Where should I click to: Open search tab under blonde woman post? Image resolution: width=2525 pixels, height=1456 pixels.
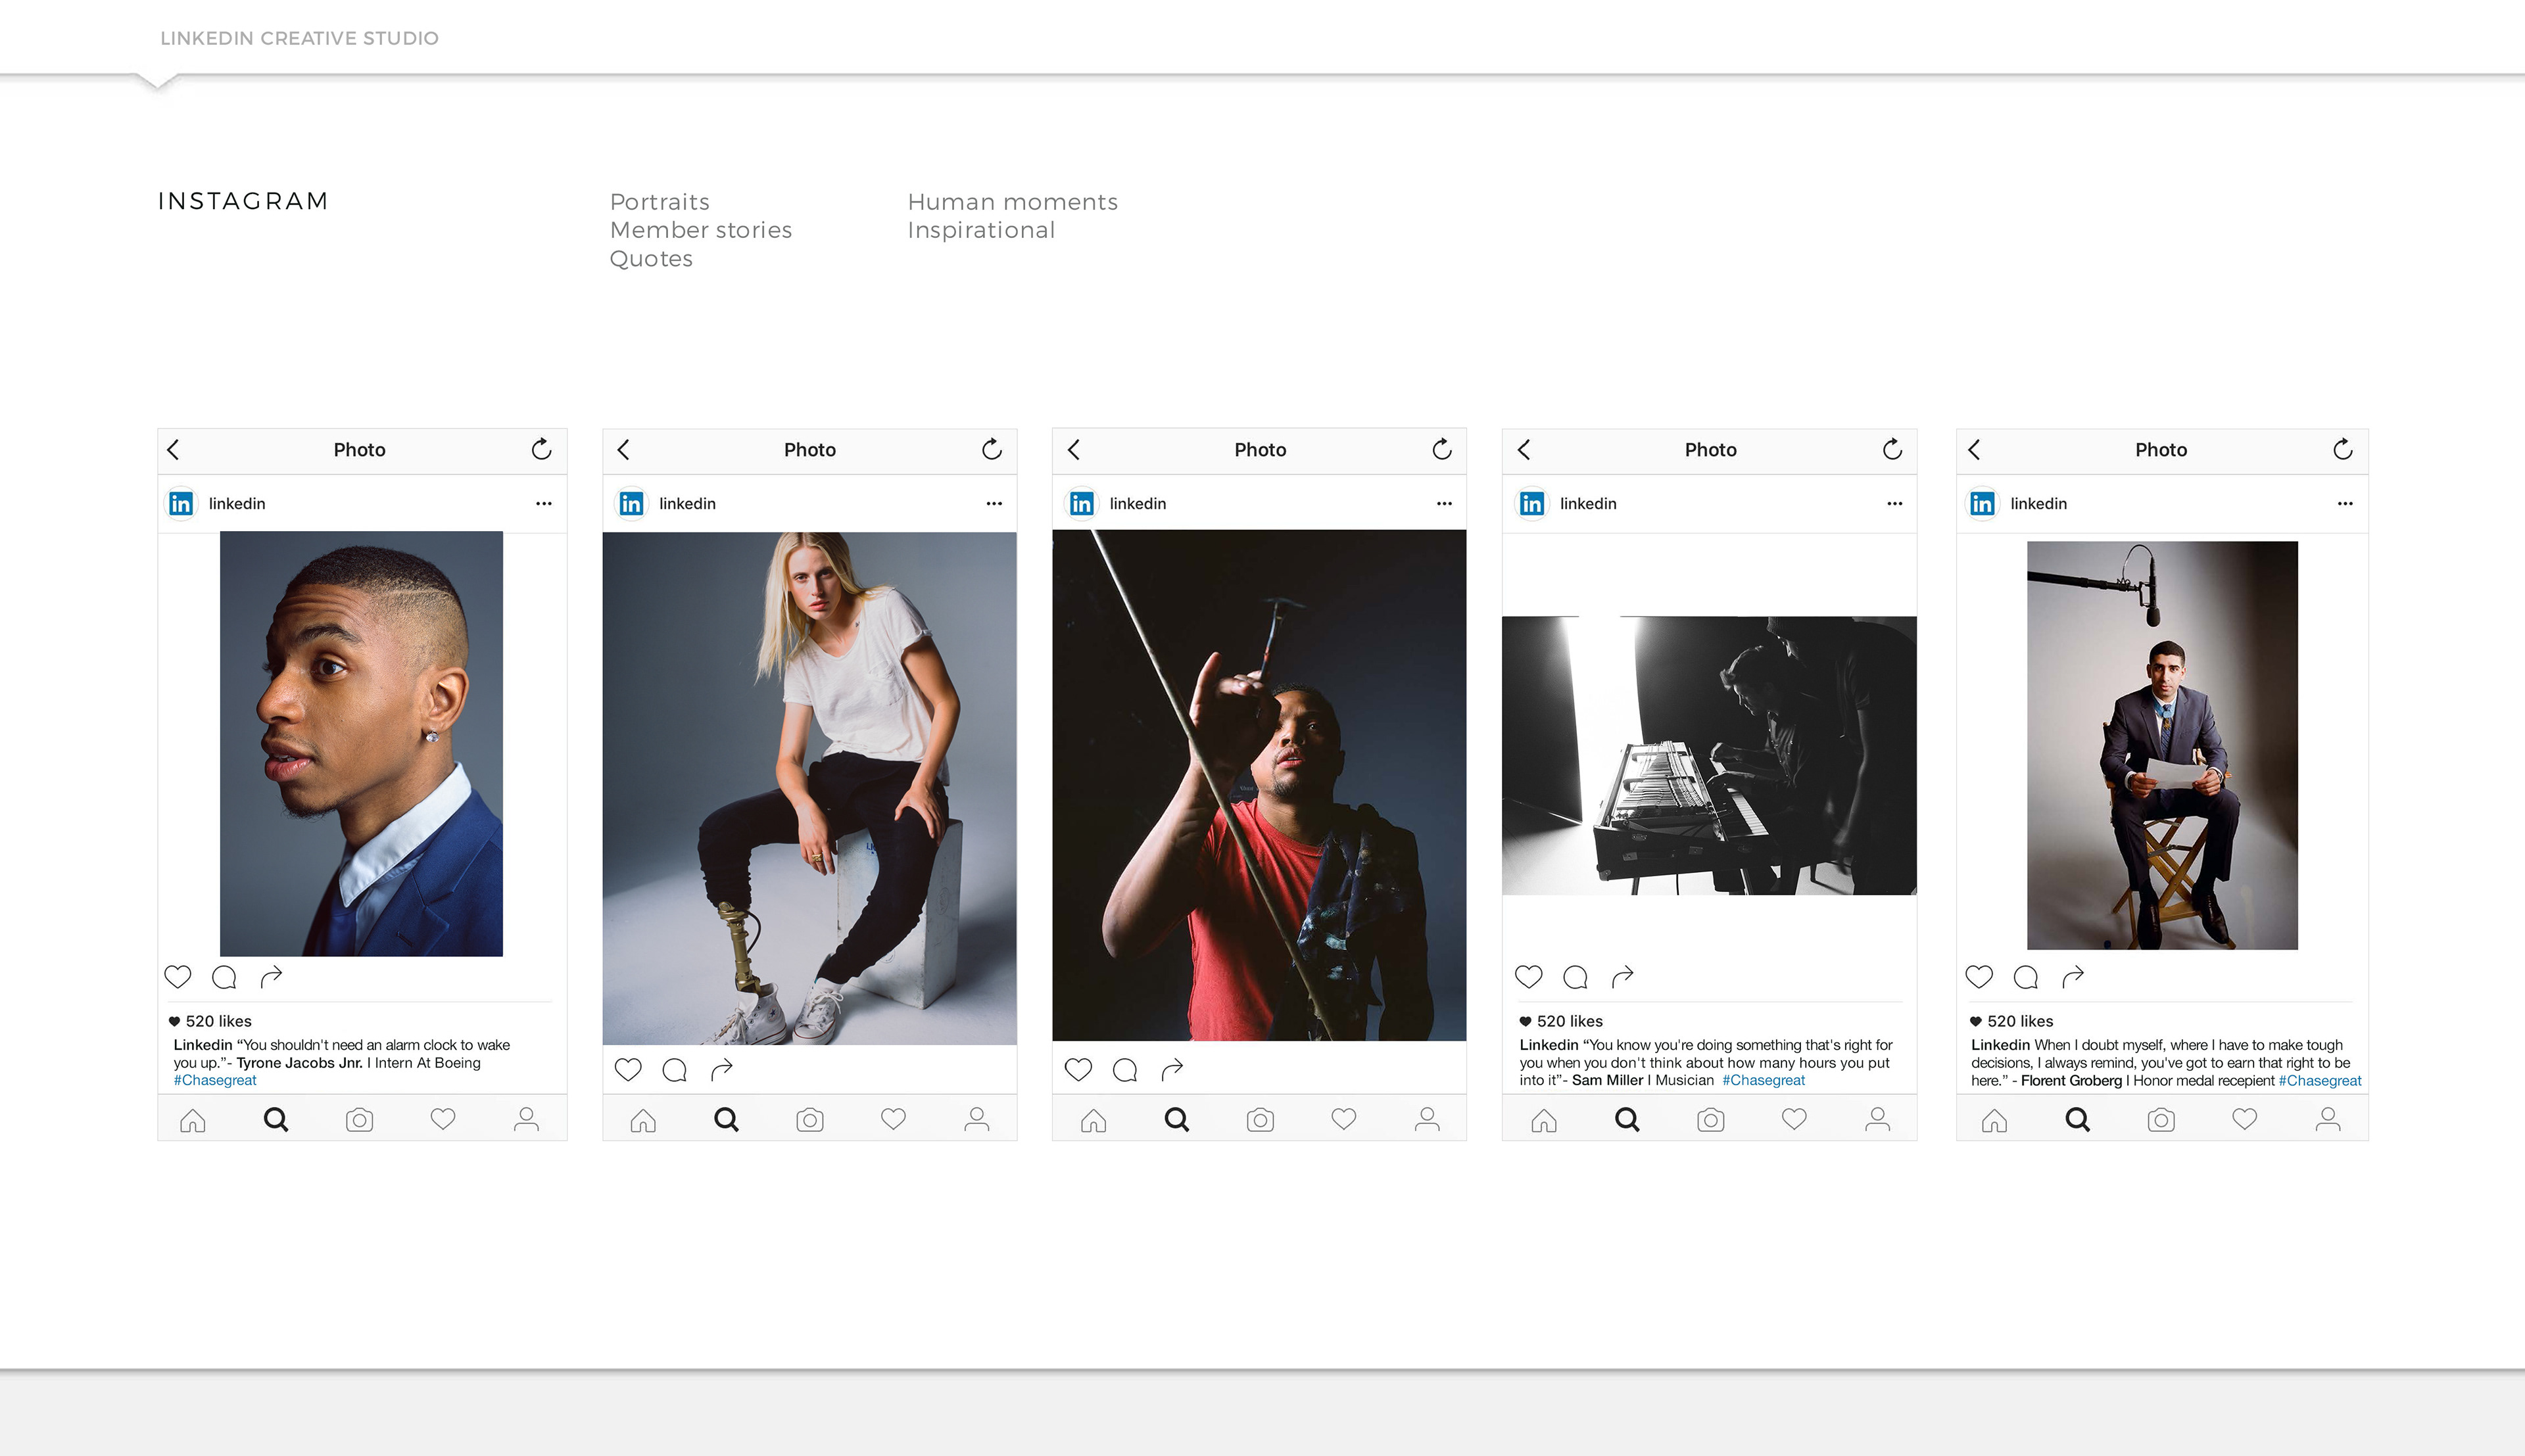[726, 1120]
